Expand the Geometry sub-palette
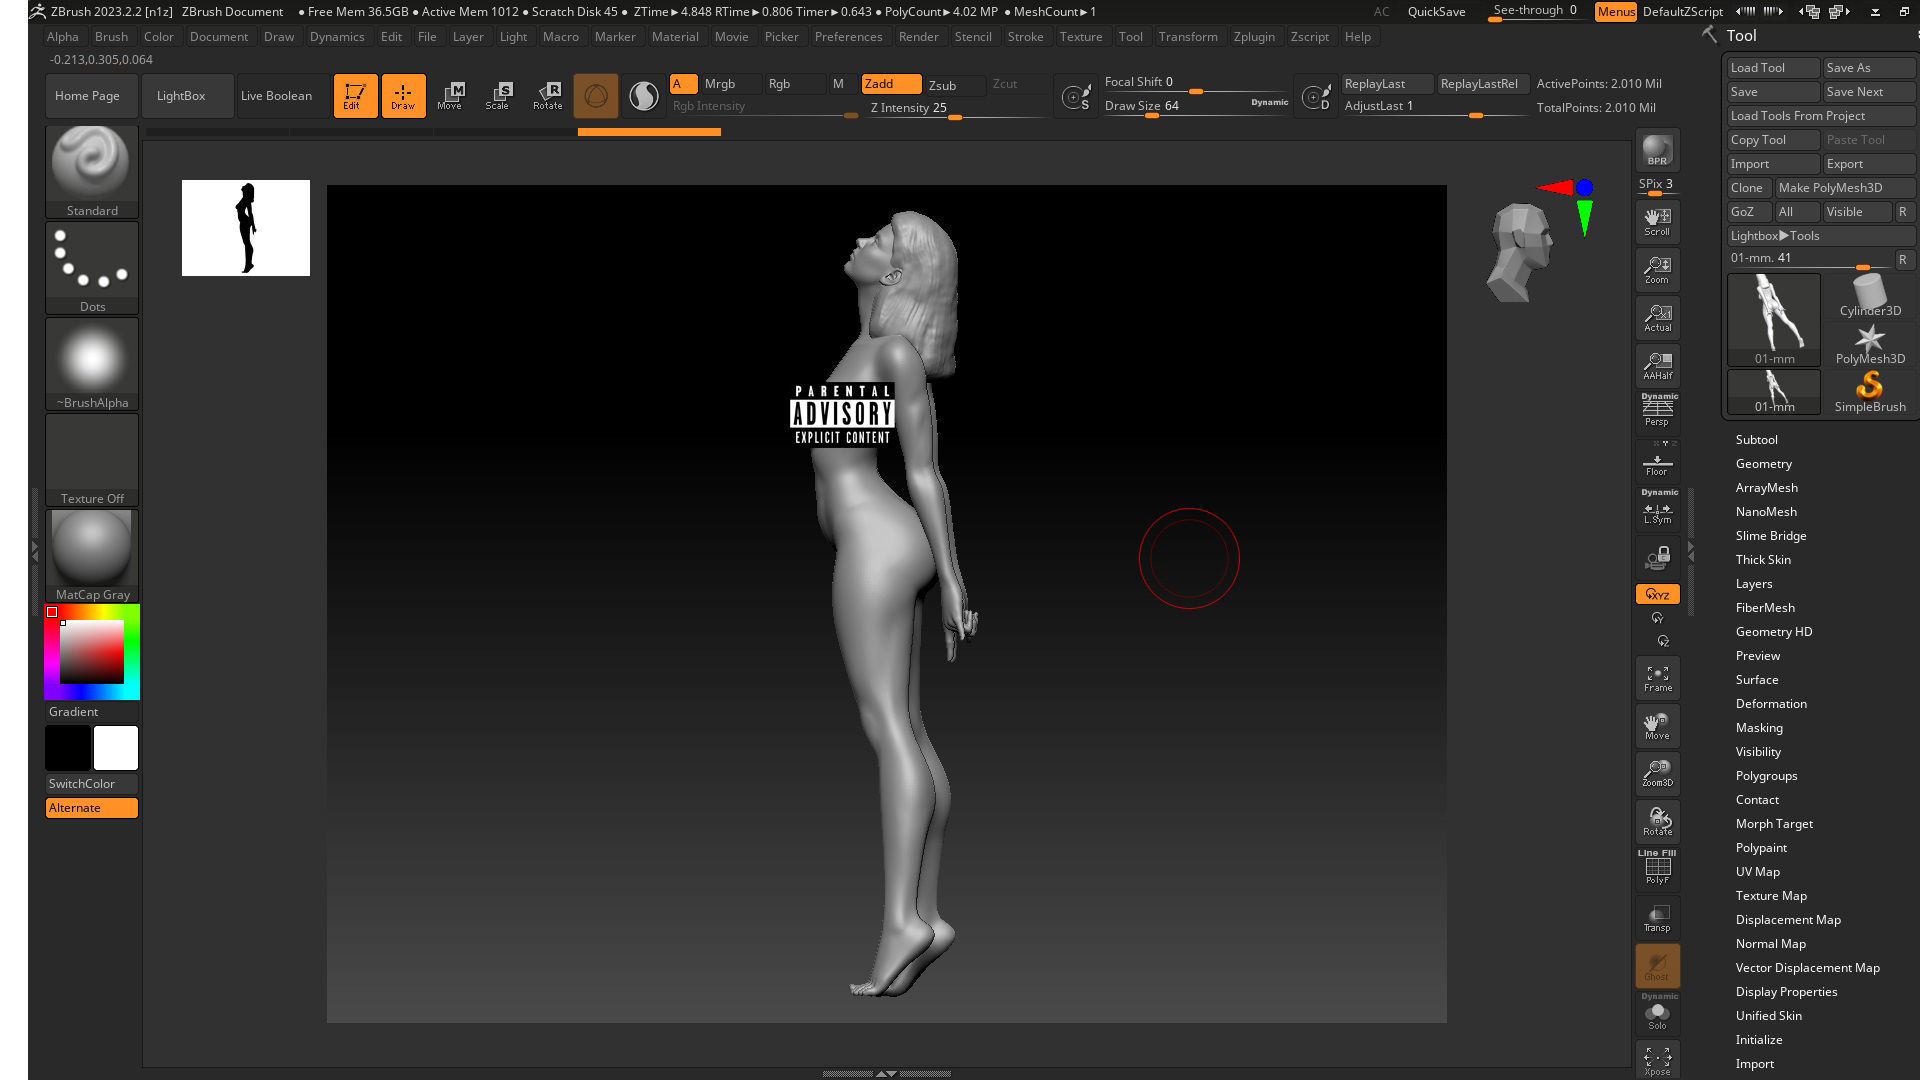The height and width of the screenshot is (1080, 1920). click(1763, 464)
